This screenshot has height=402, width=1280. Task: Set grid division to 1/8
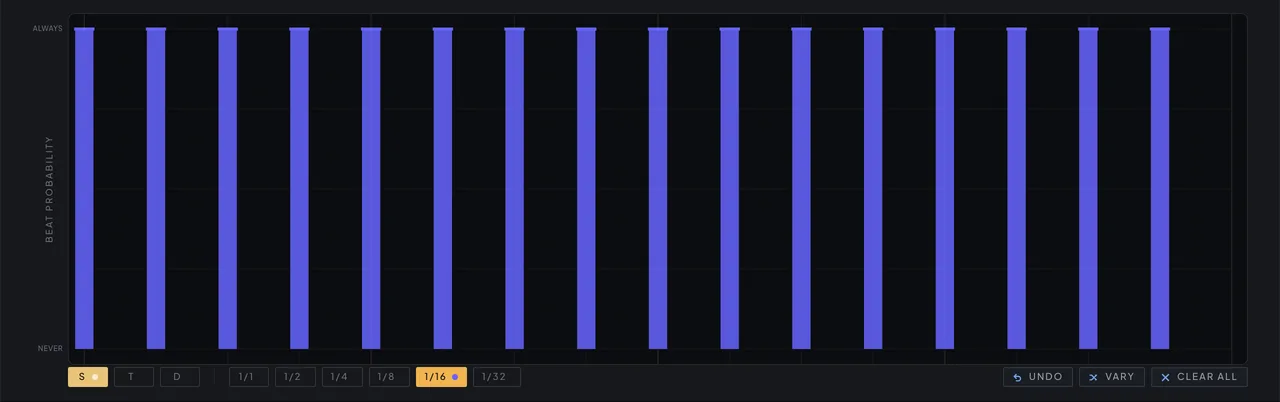click(x=388, y=377)
